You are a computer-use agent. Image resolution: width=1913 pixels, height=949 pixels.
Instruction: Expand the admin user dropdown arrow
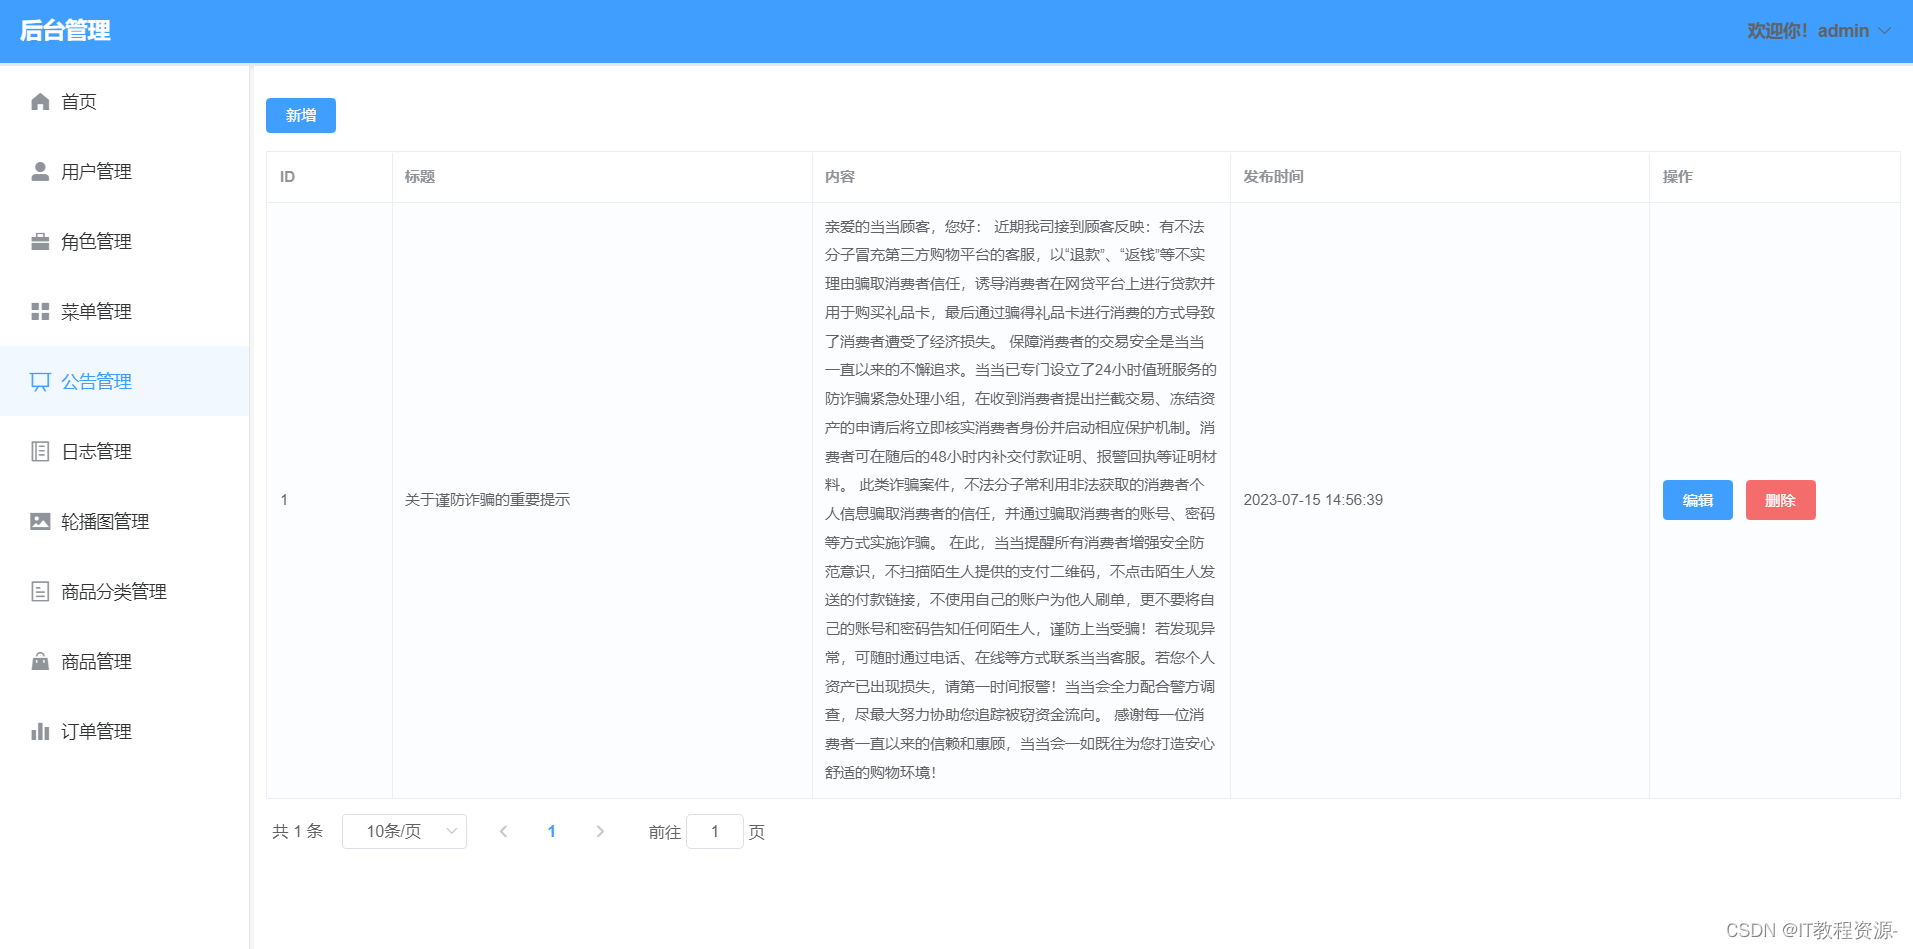(1884, 31)
